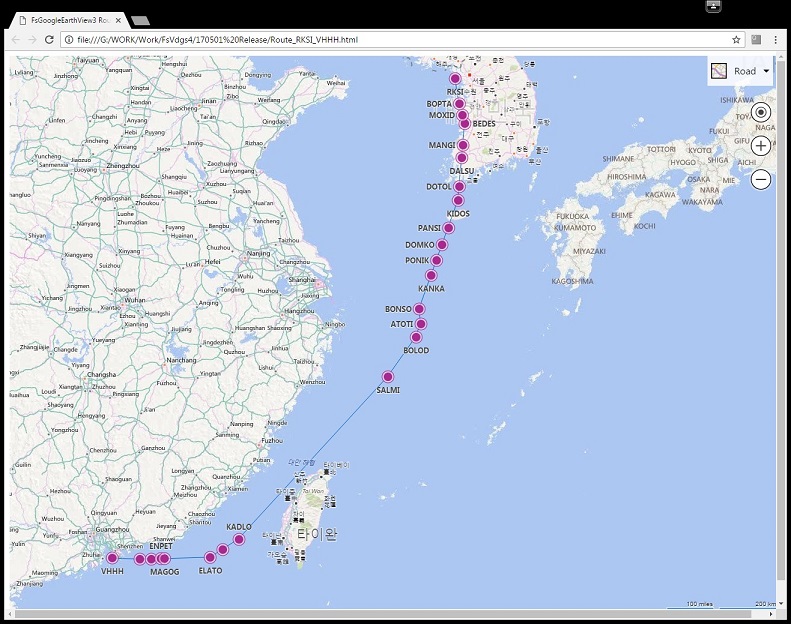
Task: Click the BEDES waypoint marker
Action: coord(465,124)
